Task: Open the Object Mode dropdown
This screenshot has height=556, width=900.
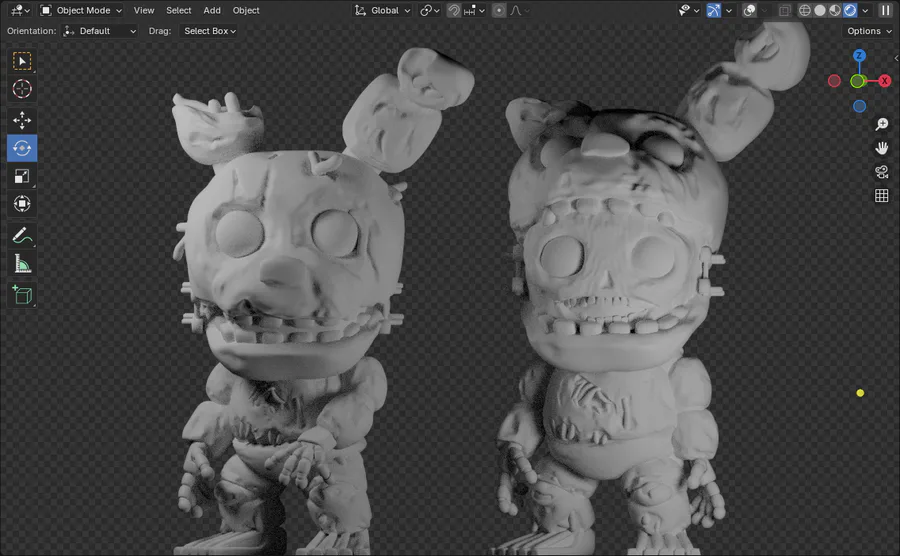Action: (82, 10)
